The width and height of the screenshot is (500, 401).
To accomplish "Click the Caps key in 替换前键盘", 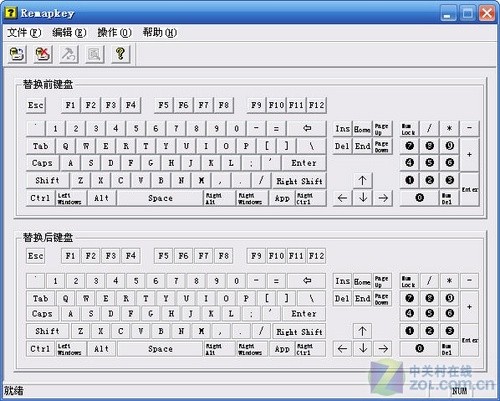I will coord(42,163).
